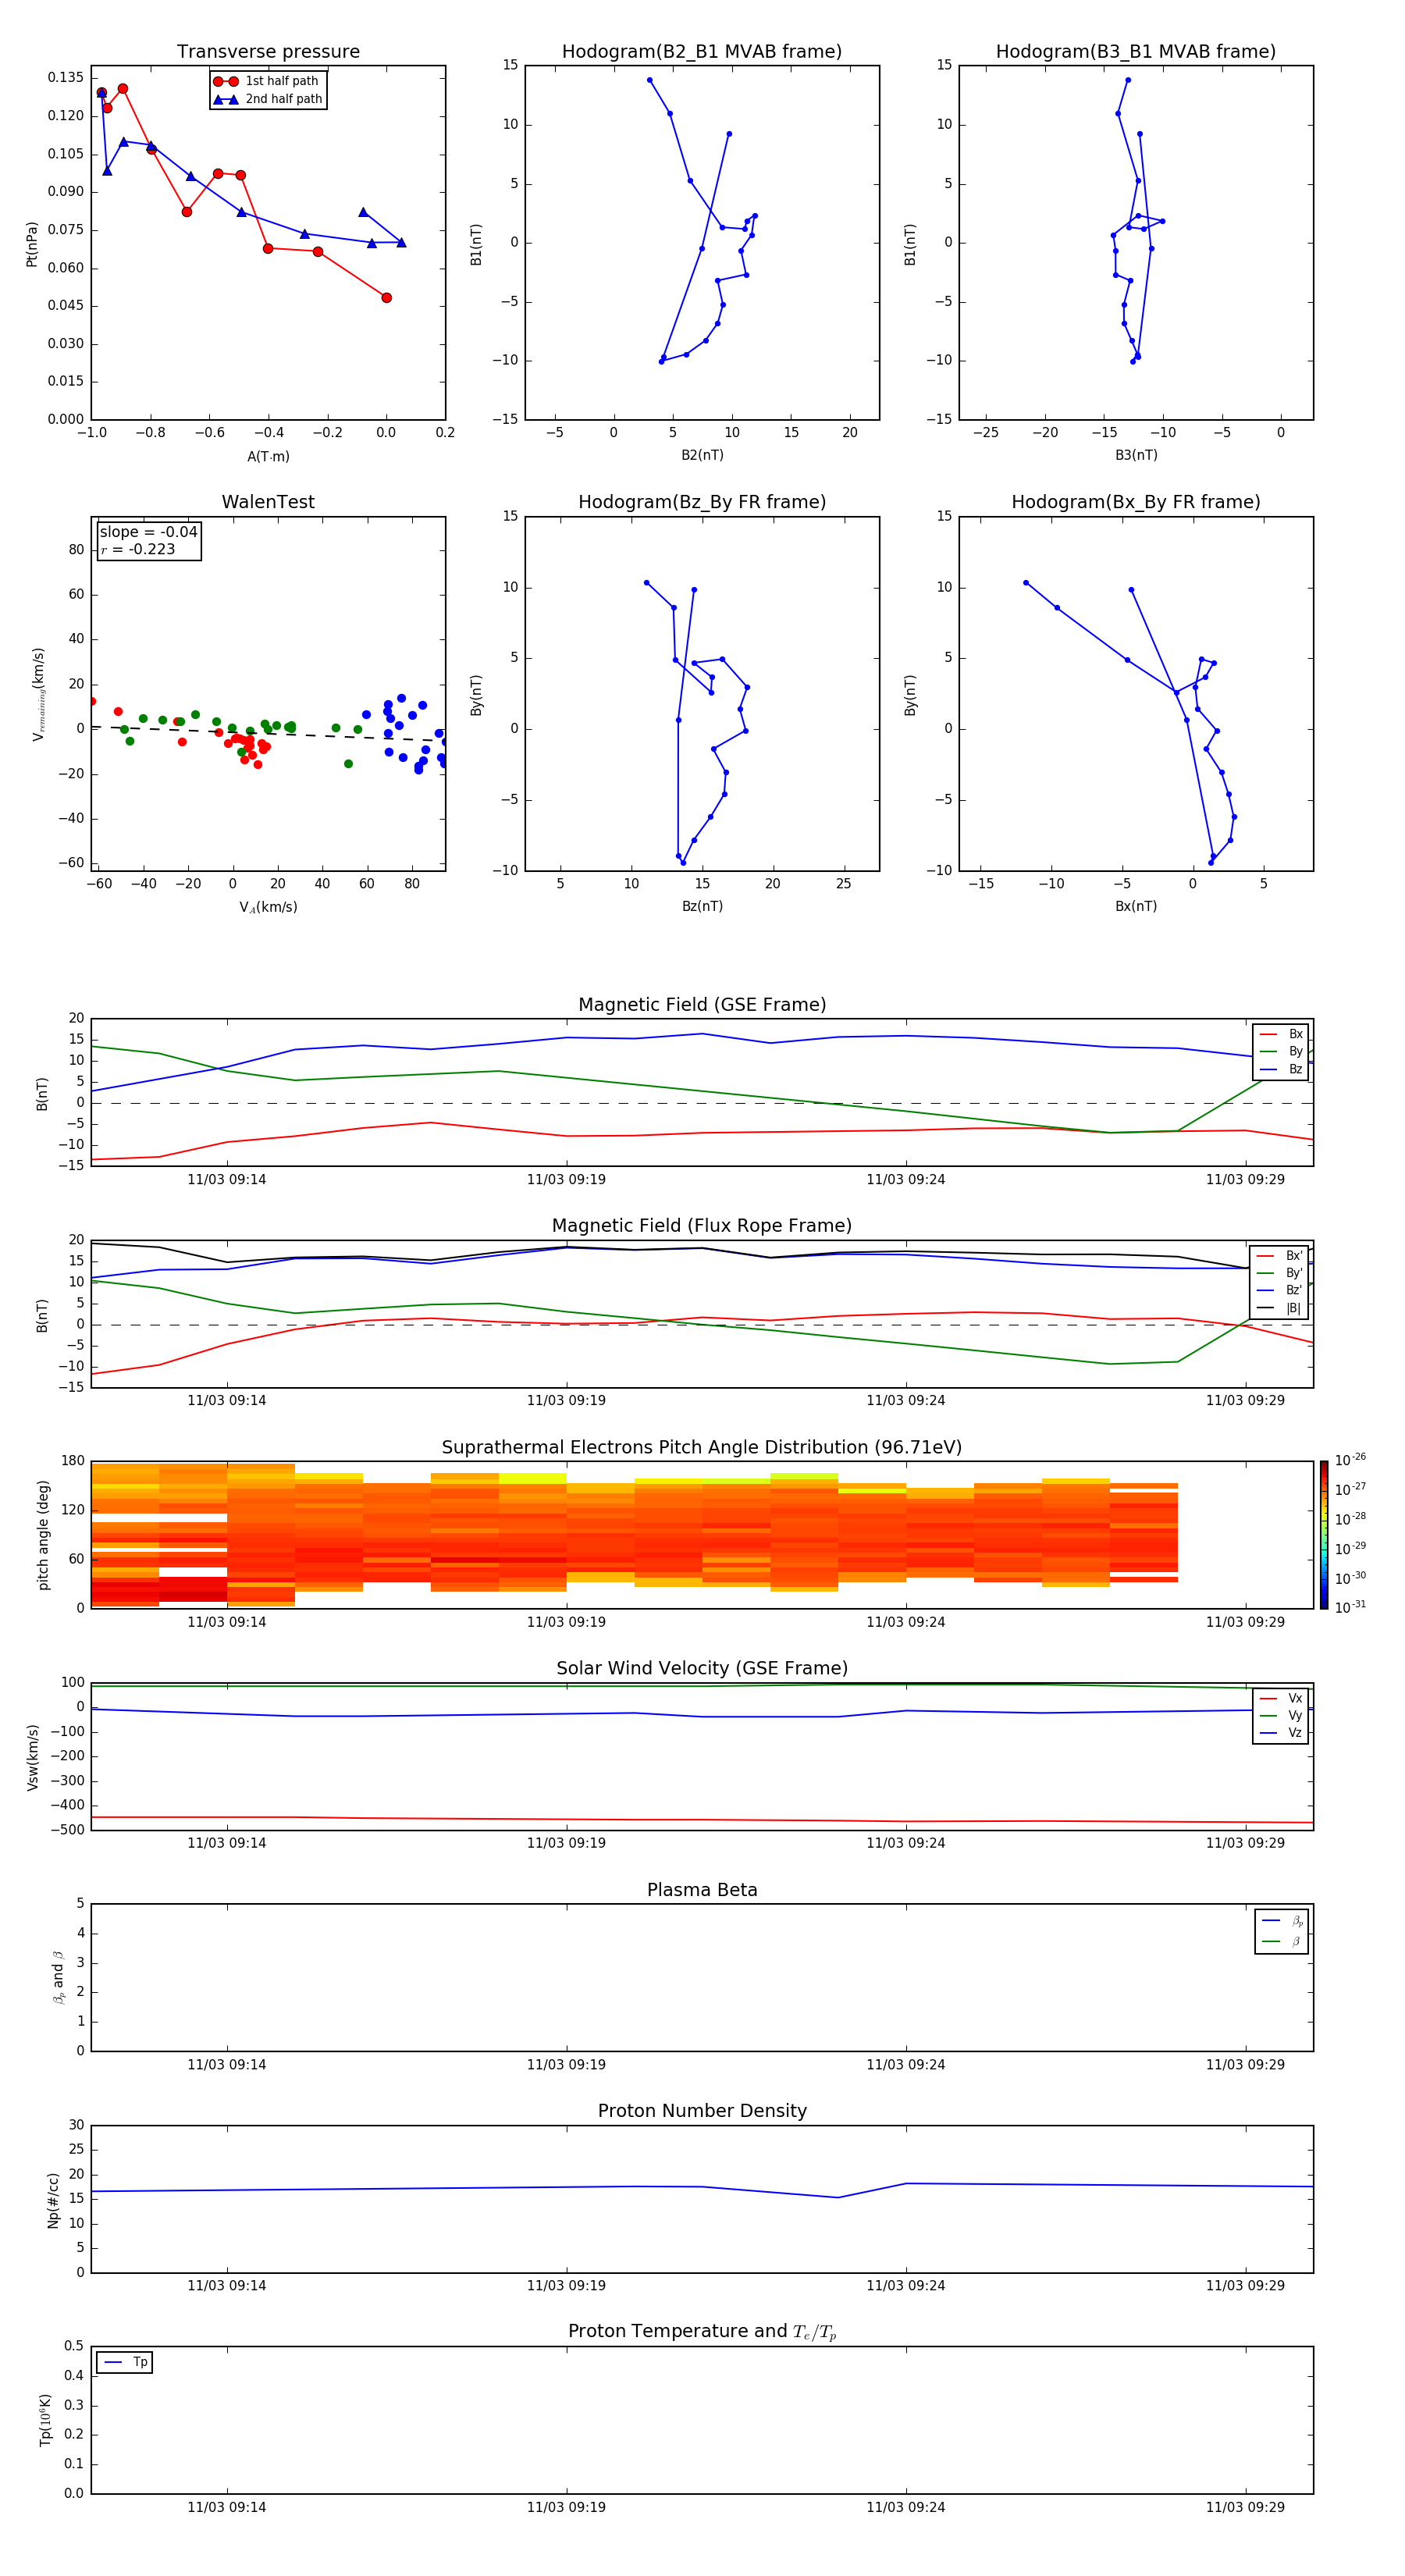Select the βp legend entry in Plasma Beta plot

pos(1282,1921)
